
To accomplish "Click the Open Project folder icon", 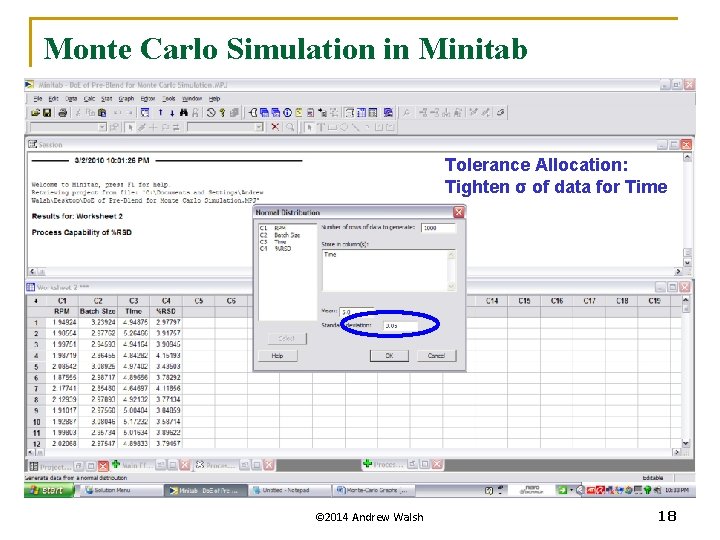I will pyautogui.click(x=35, y=112).
